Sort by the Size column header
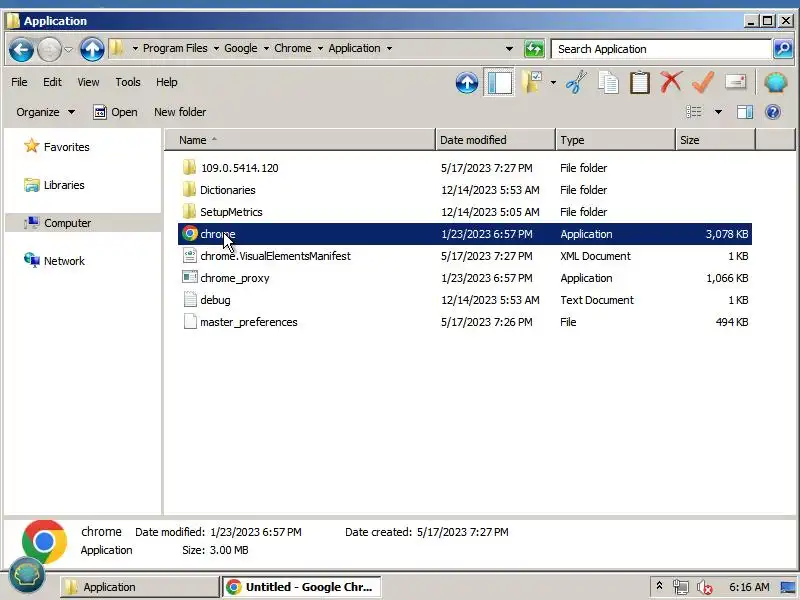The image size is (800, 600). [715, 140]
